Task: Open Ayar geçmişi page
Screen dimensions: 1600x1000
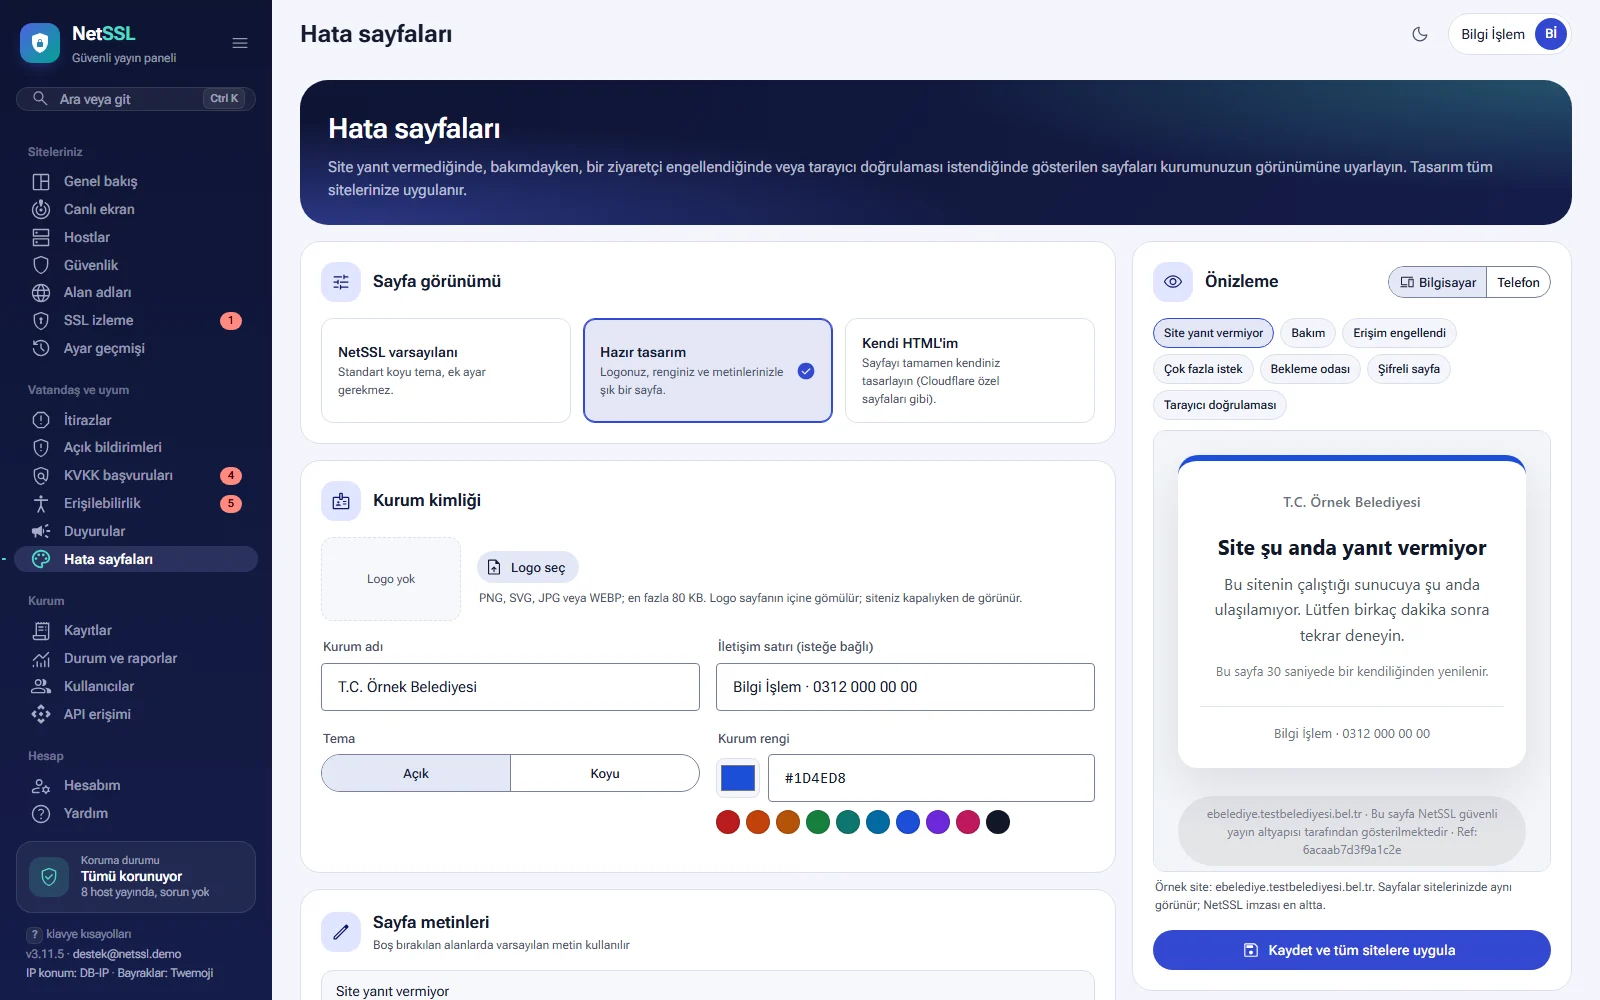Action: pos(137,348)
